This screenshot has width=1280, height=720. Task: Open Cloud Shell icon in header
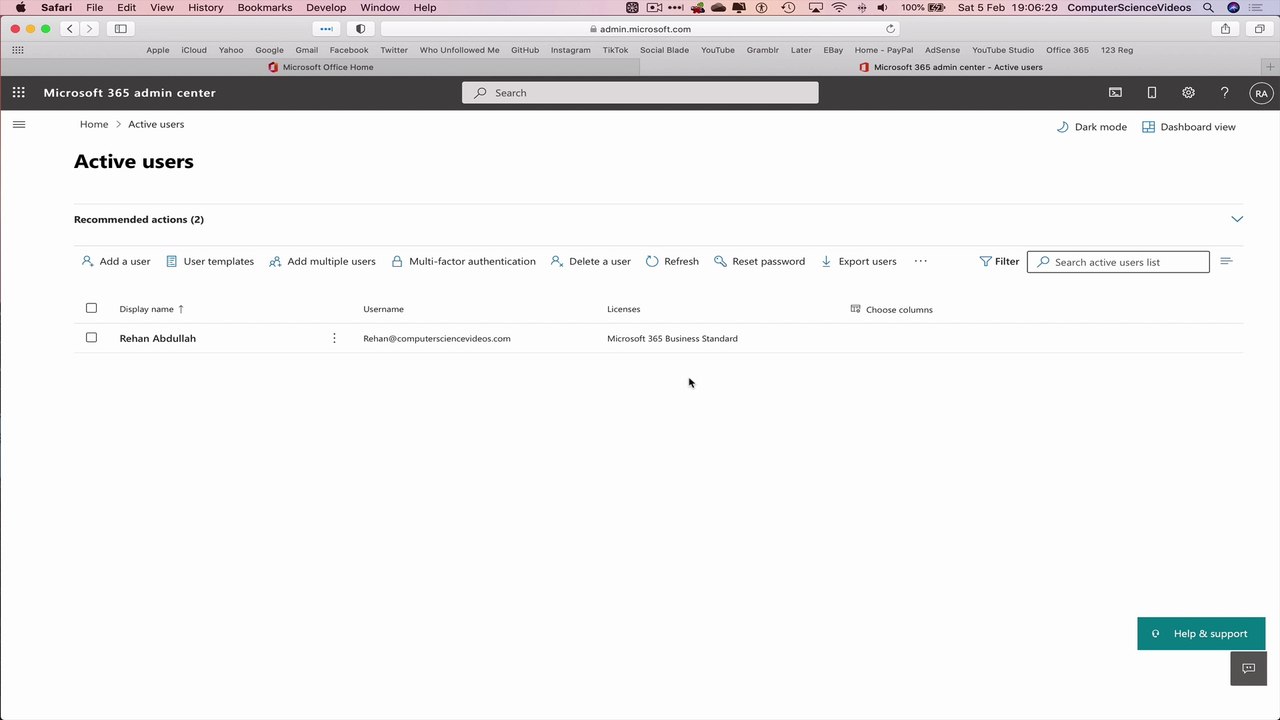[x=1115, y=93]
